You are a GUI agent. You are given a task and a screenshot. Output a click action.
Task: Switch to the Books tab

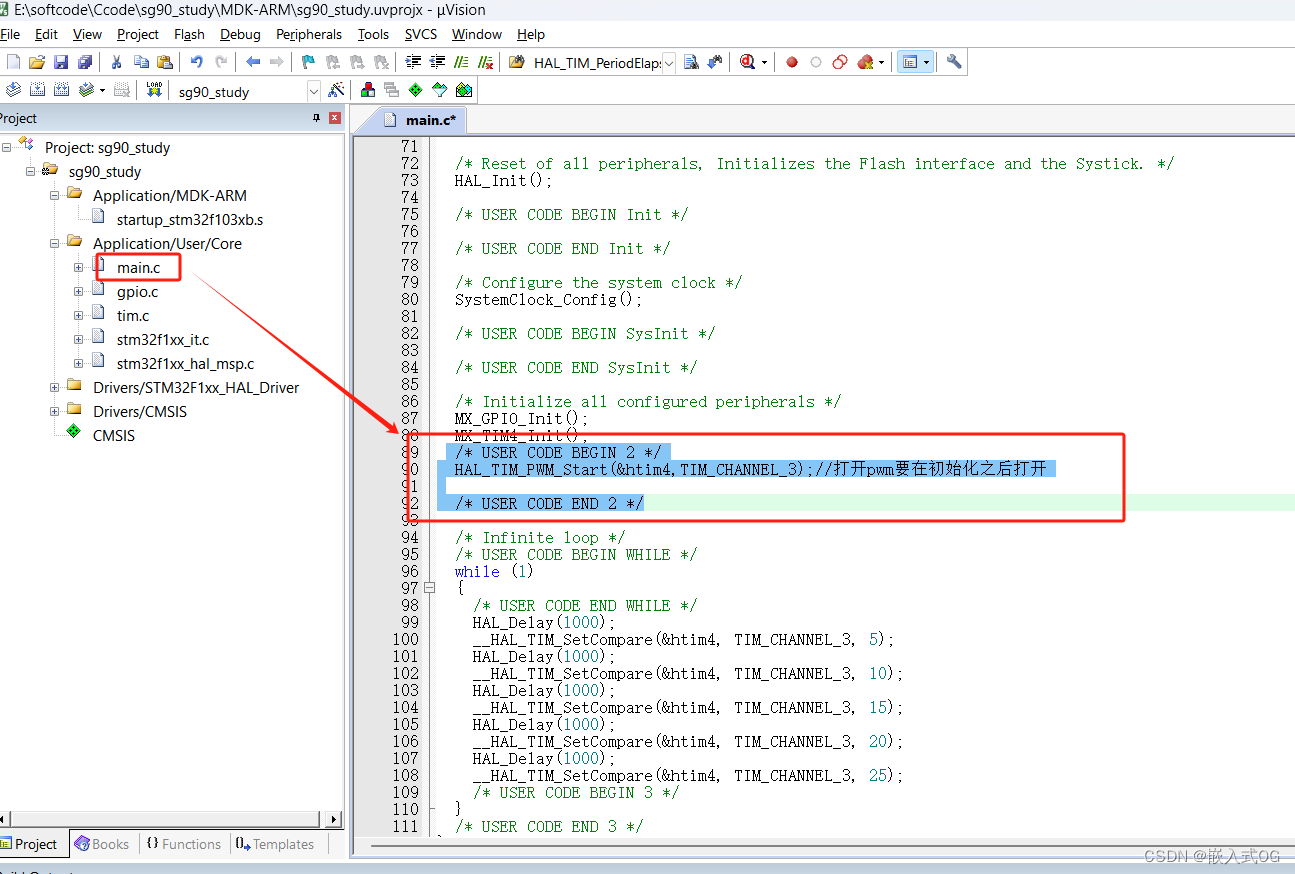click(x=102, y=844)
